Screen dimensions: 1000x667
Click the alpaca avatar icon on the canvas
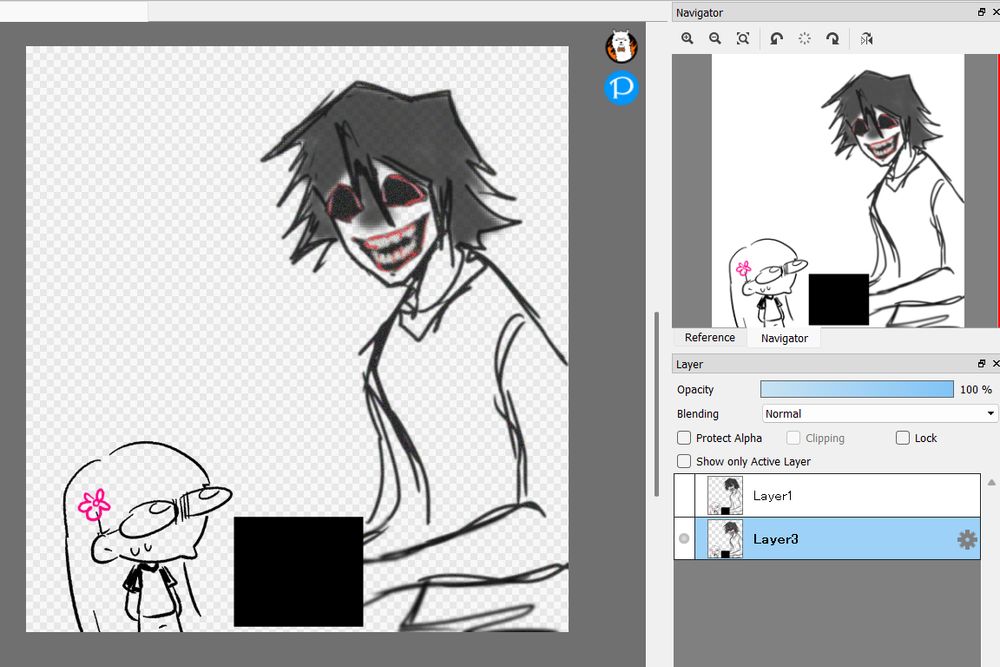621,47
